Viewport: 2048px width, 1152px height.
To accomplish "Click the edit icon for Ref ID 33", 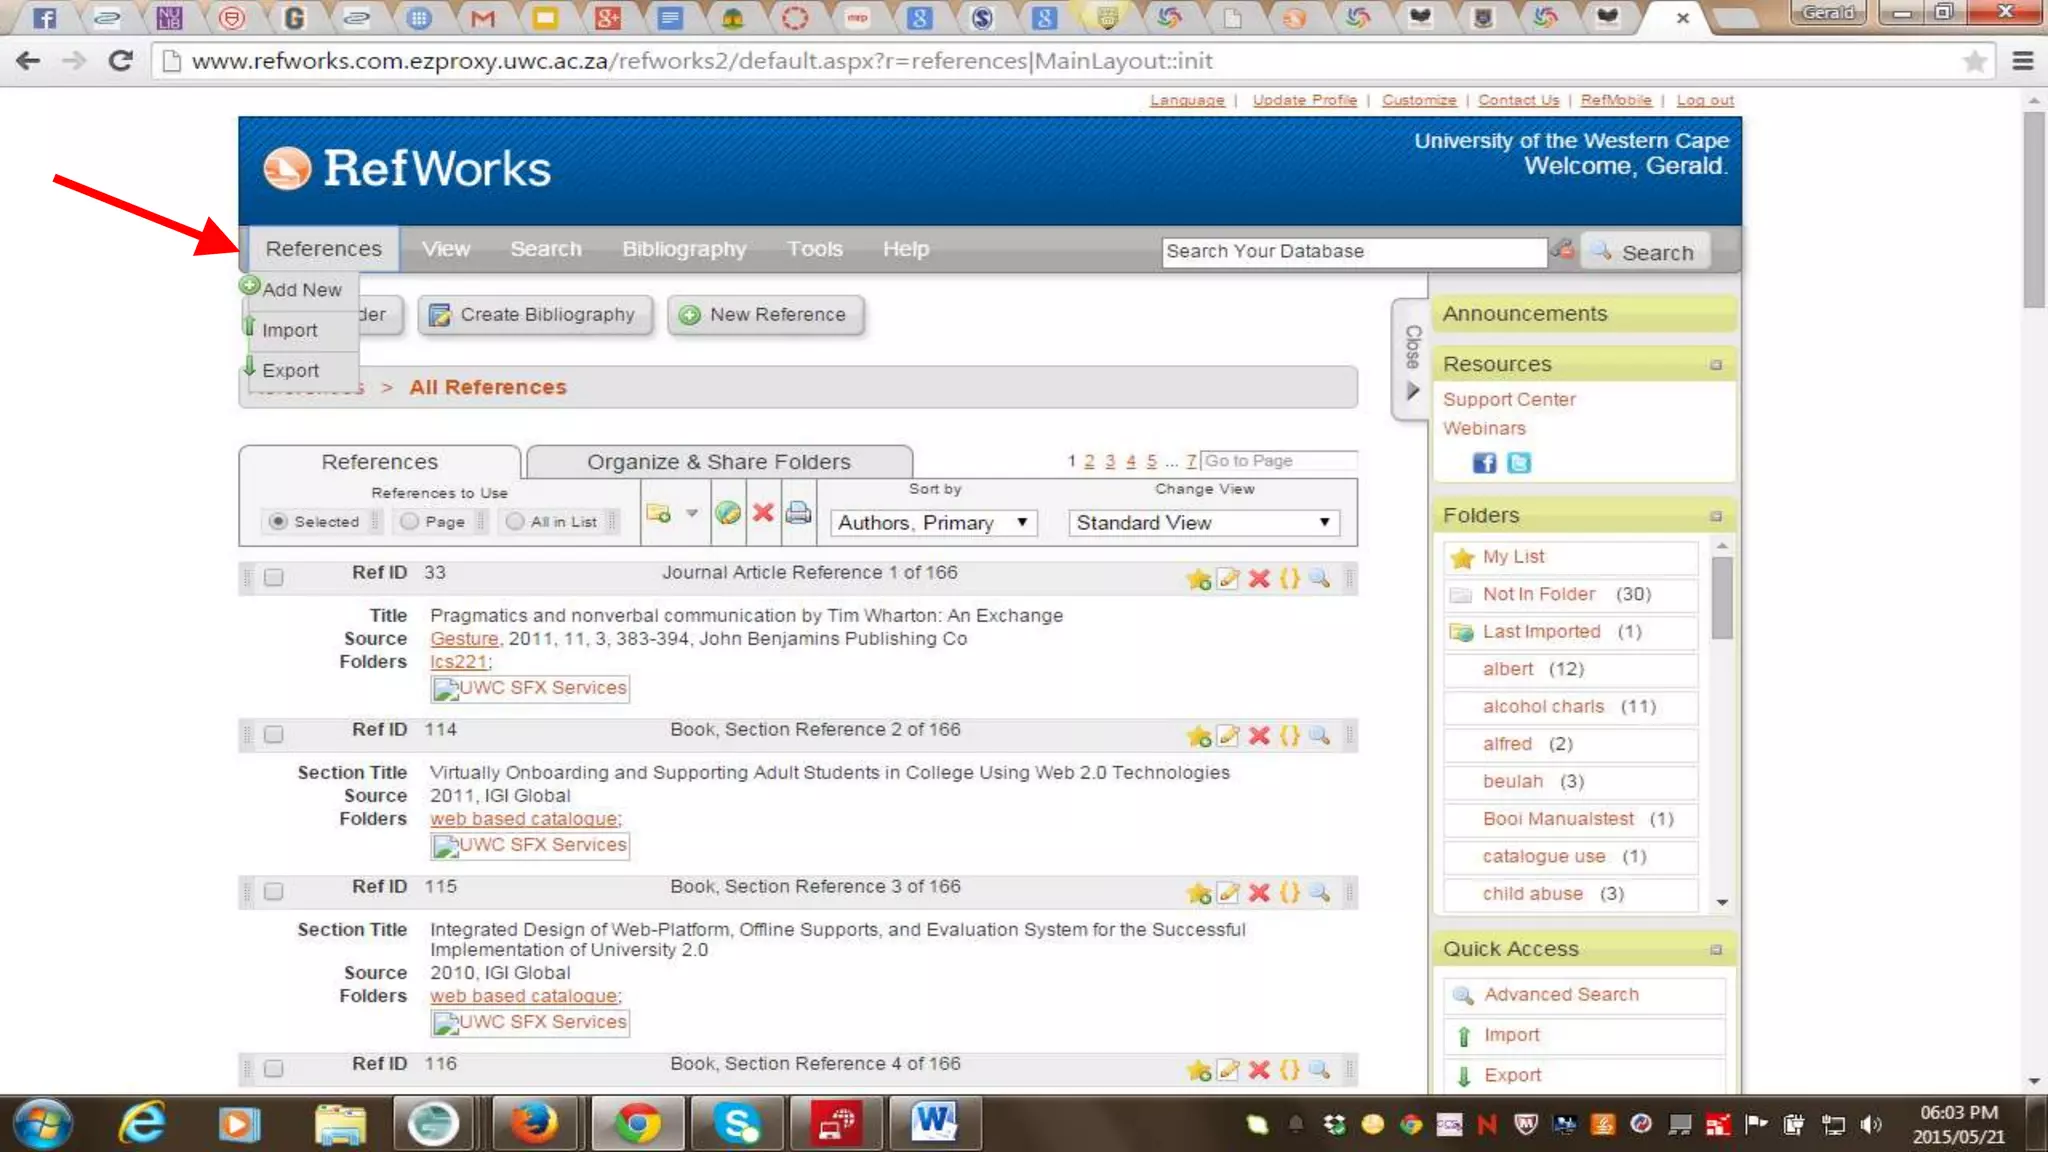I will (1229, 578).
